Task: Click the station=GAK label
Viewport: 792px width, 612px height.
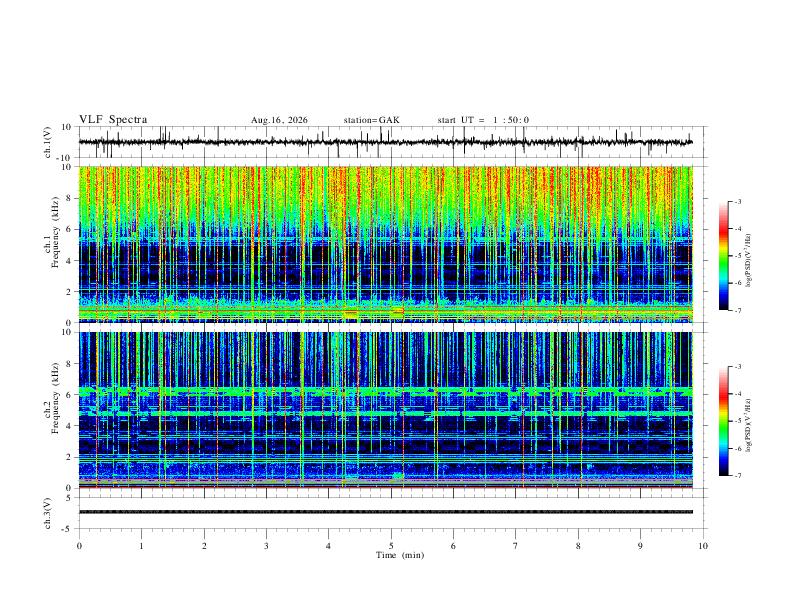Action: coord(371,120)
